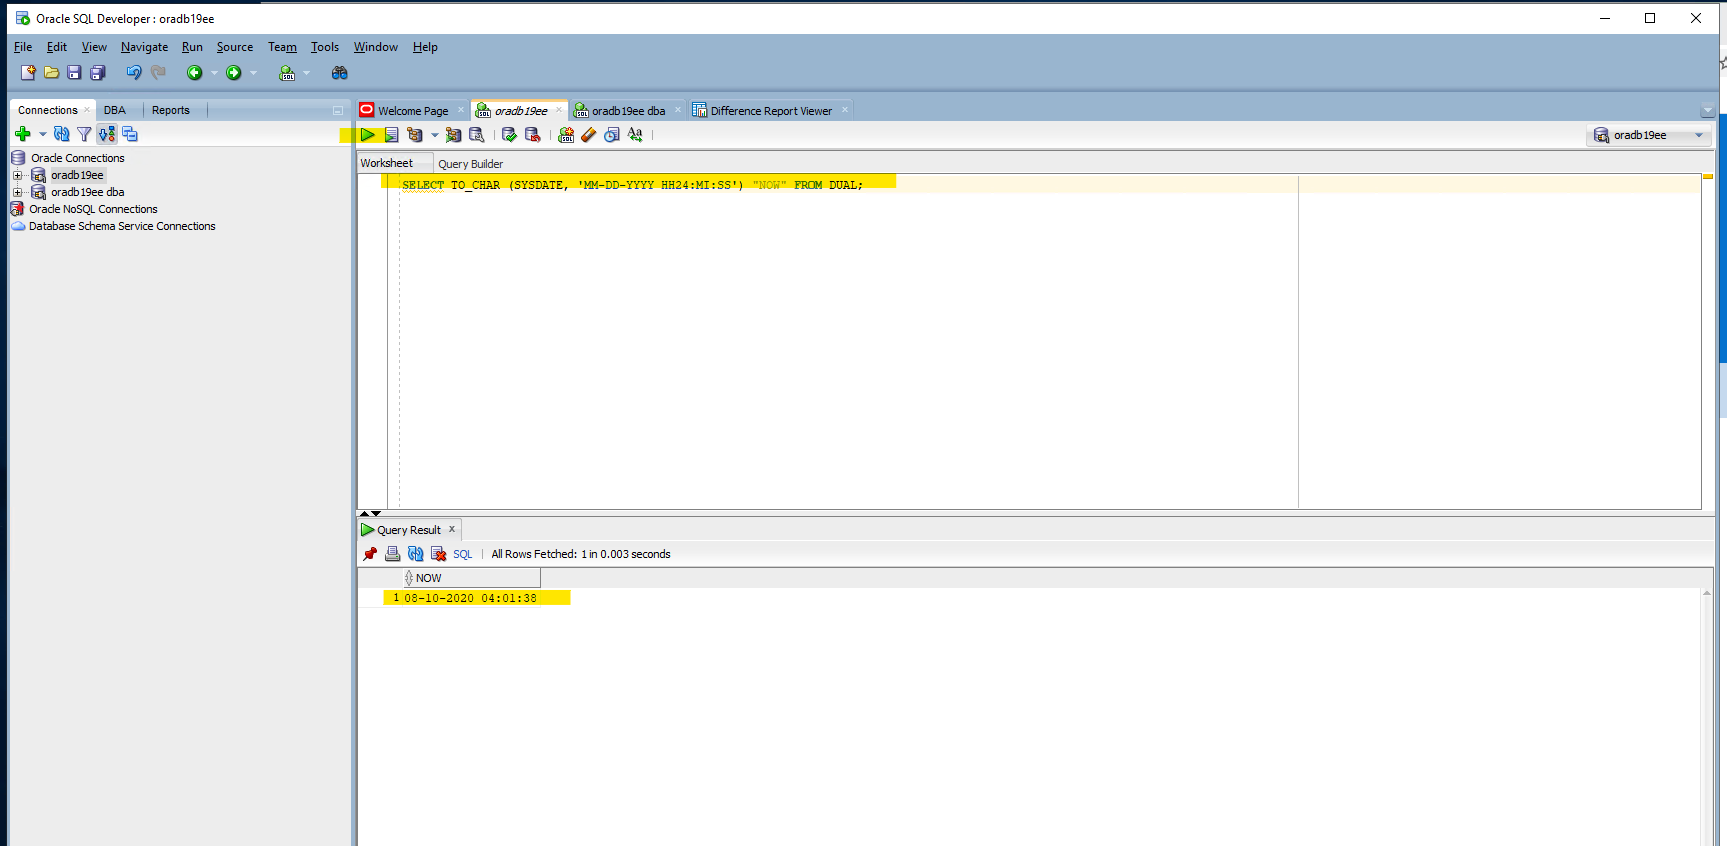Open the Source menu
This screenshot has width=1727, height=846.
pos(235,47)
